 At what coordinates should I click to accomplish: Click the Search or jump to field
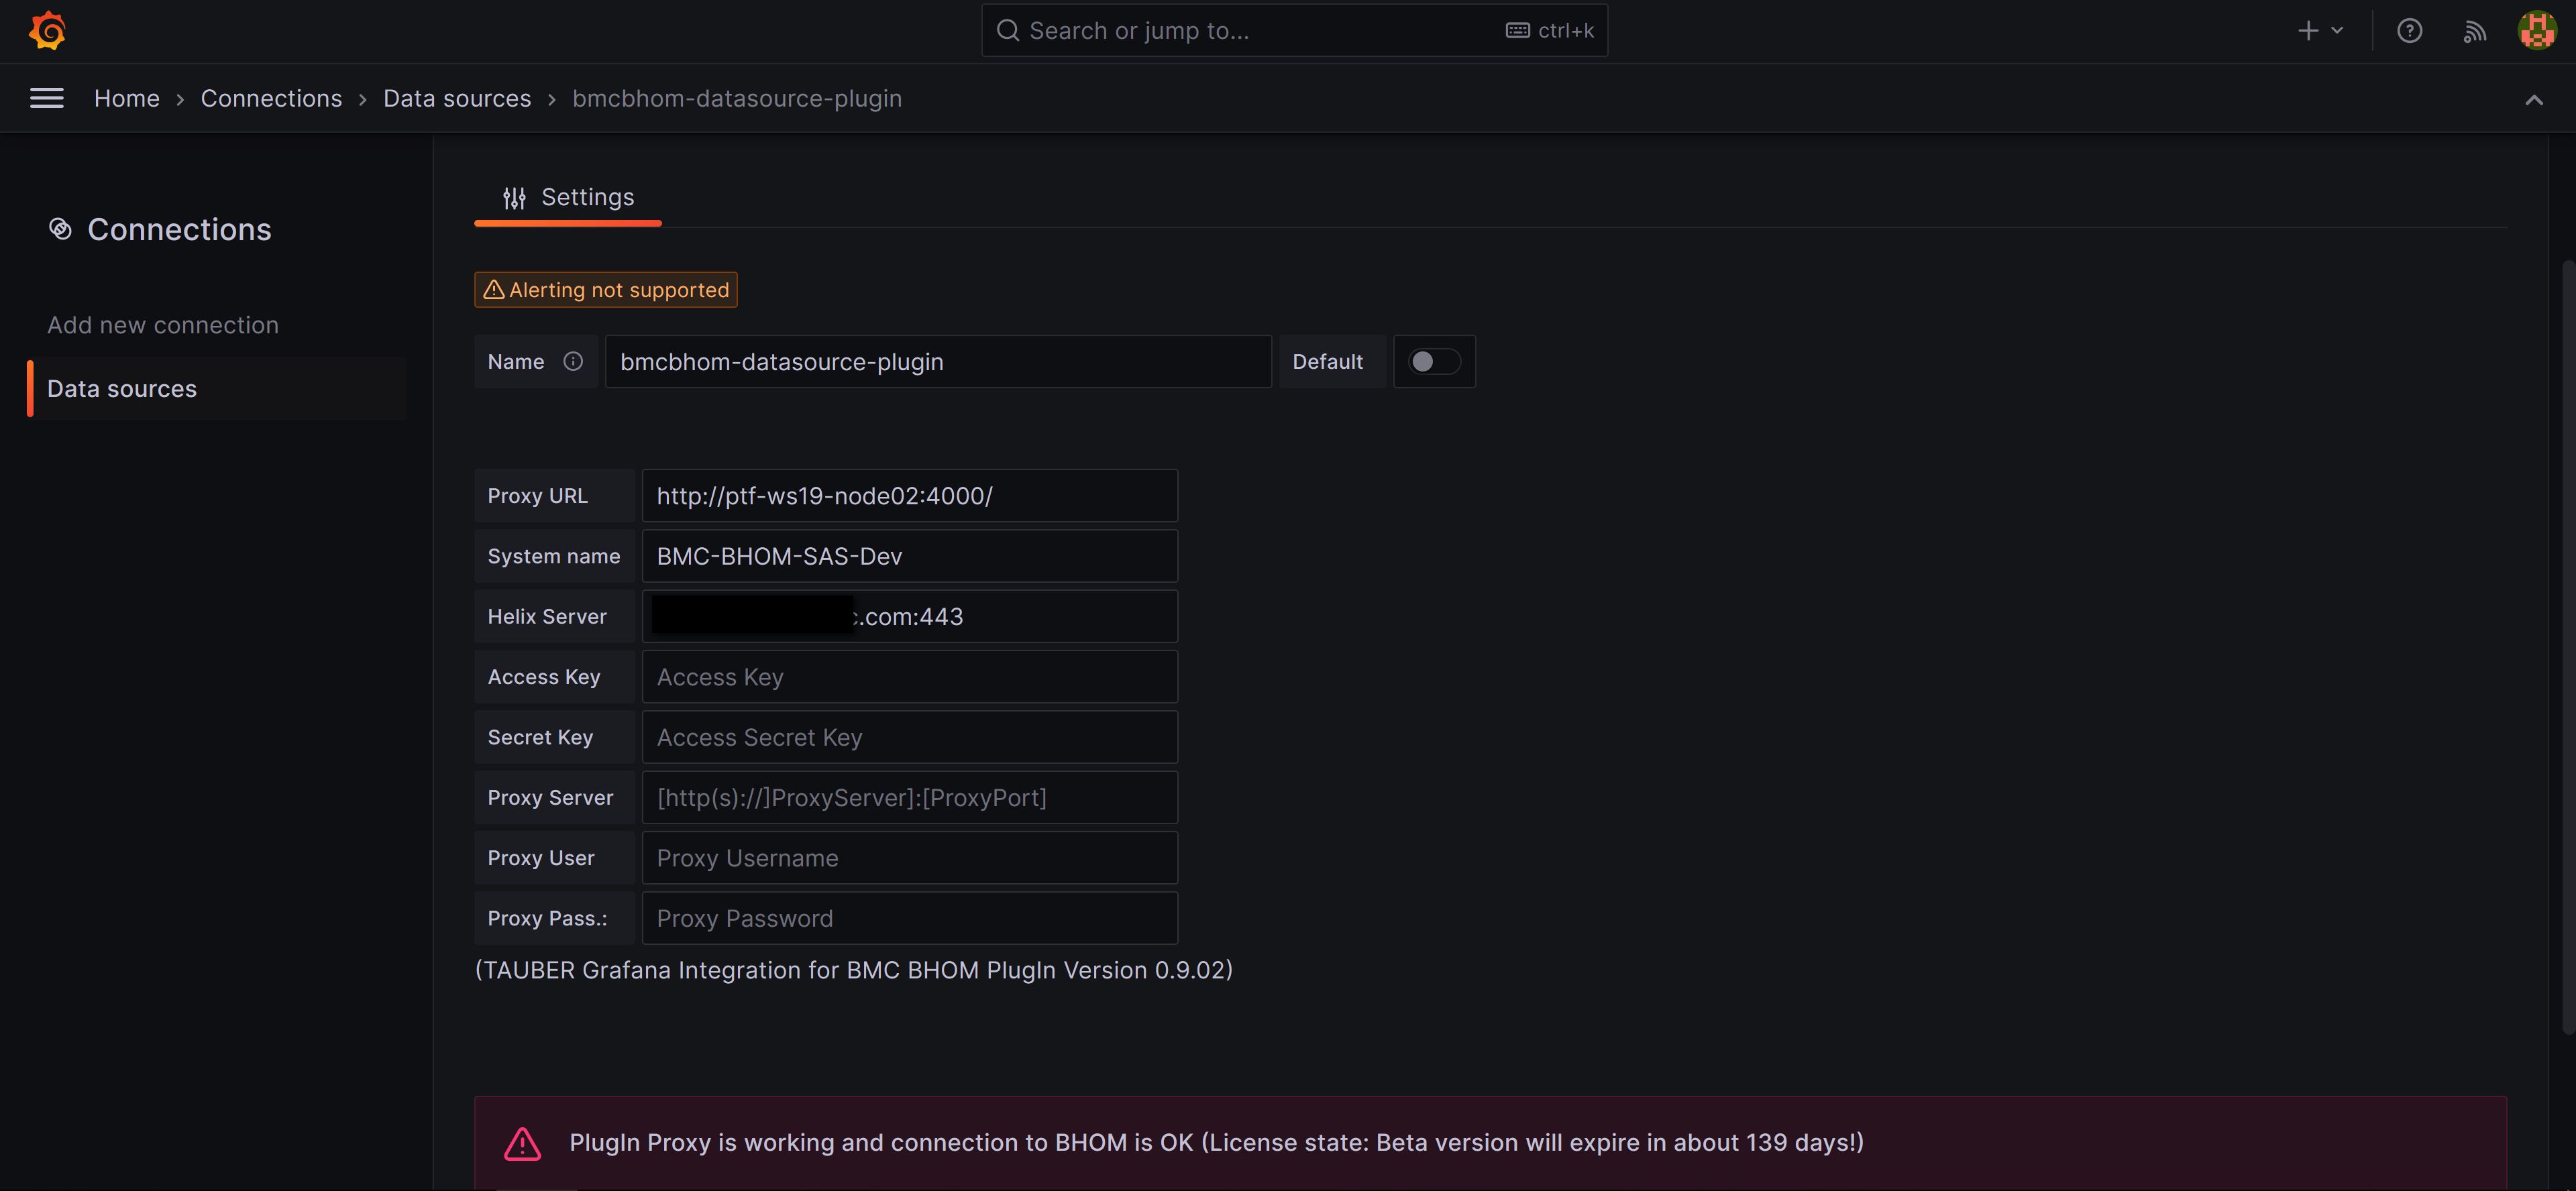click(1294, 31)
